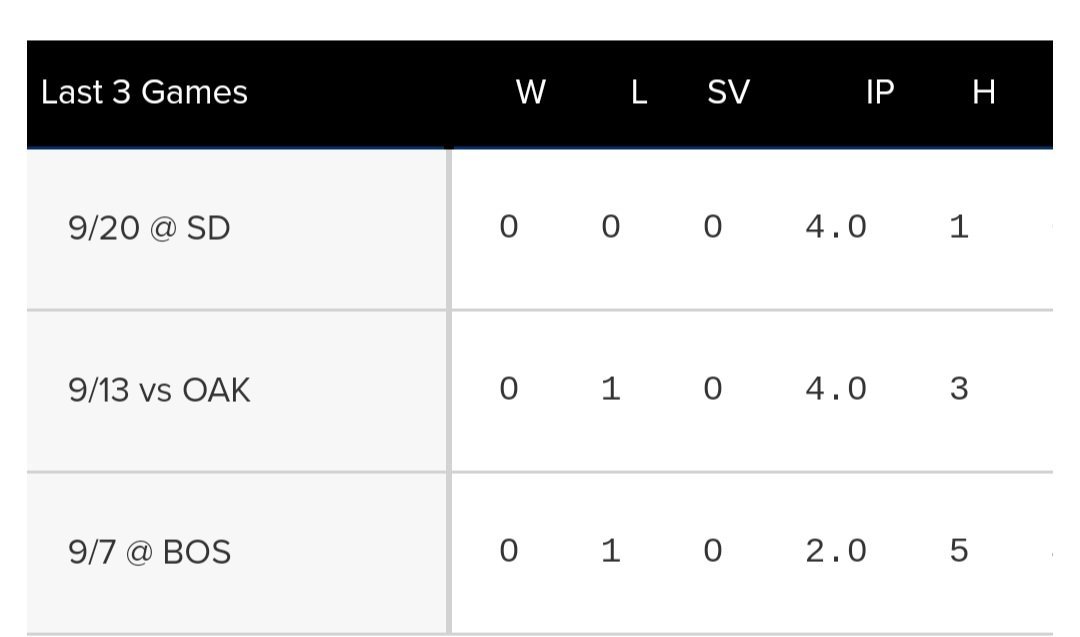Click the hits value 1 for SD game
Image resolution: width=1080 pixels, height=637 pixels.
(959, 227)
